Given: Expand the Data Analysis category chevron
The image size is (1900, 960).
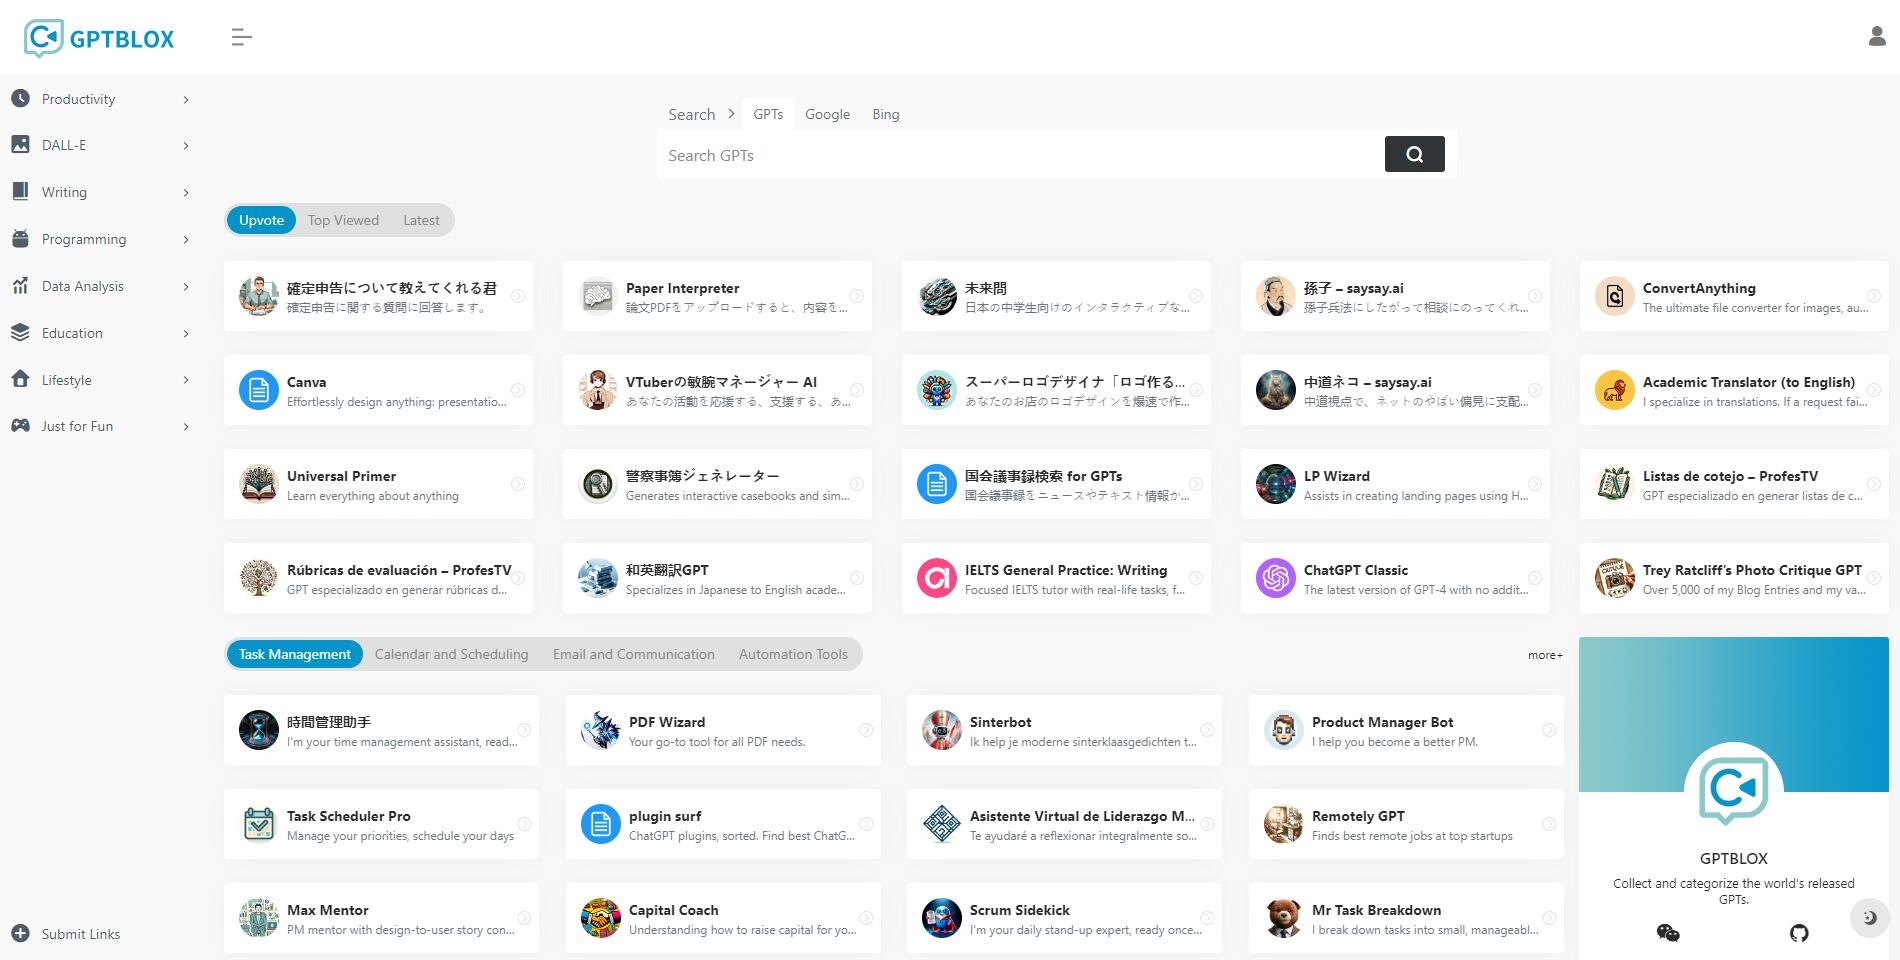Looking at the screenshot, I should [186, 286].
